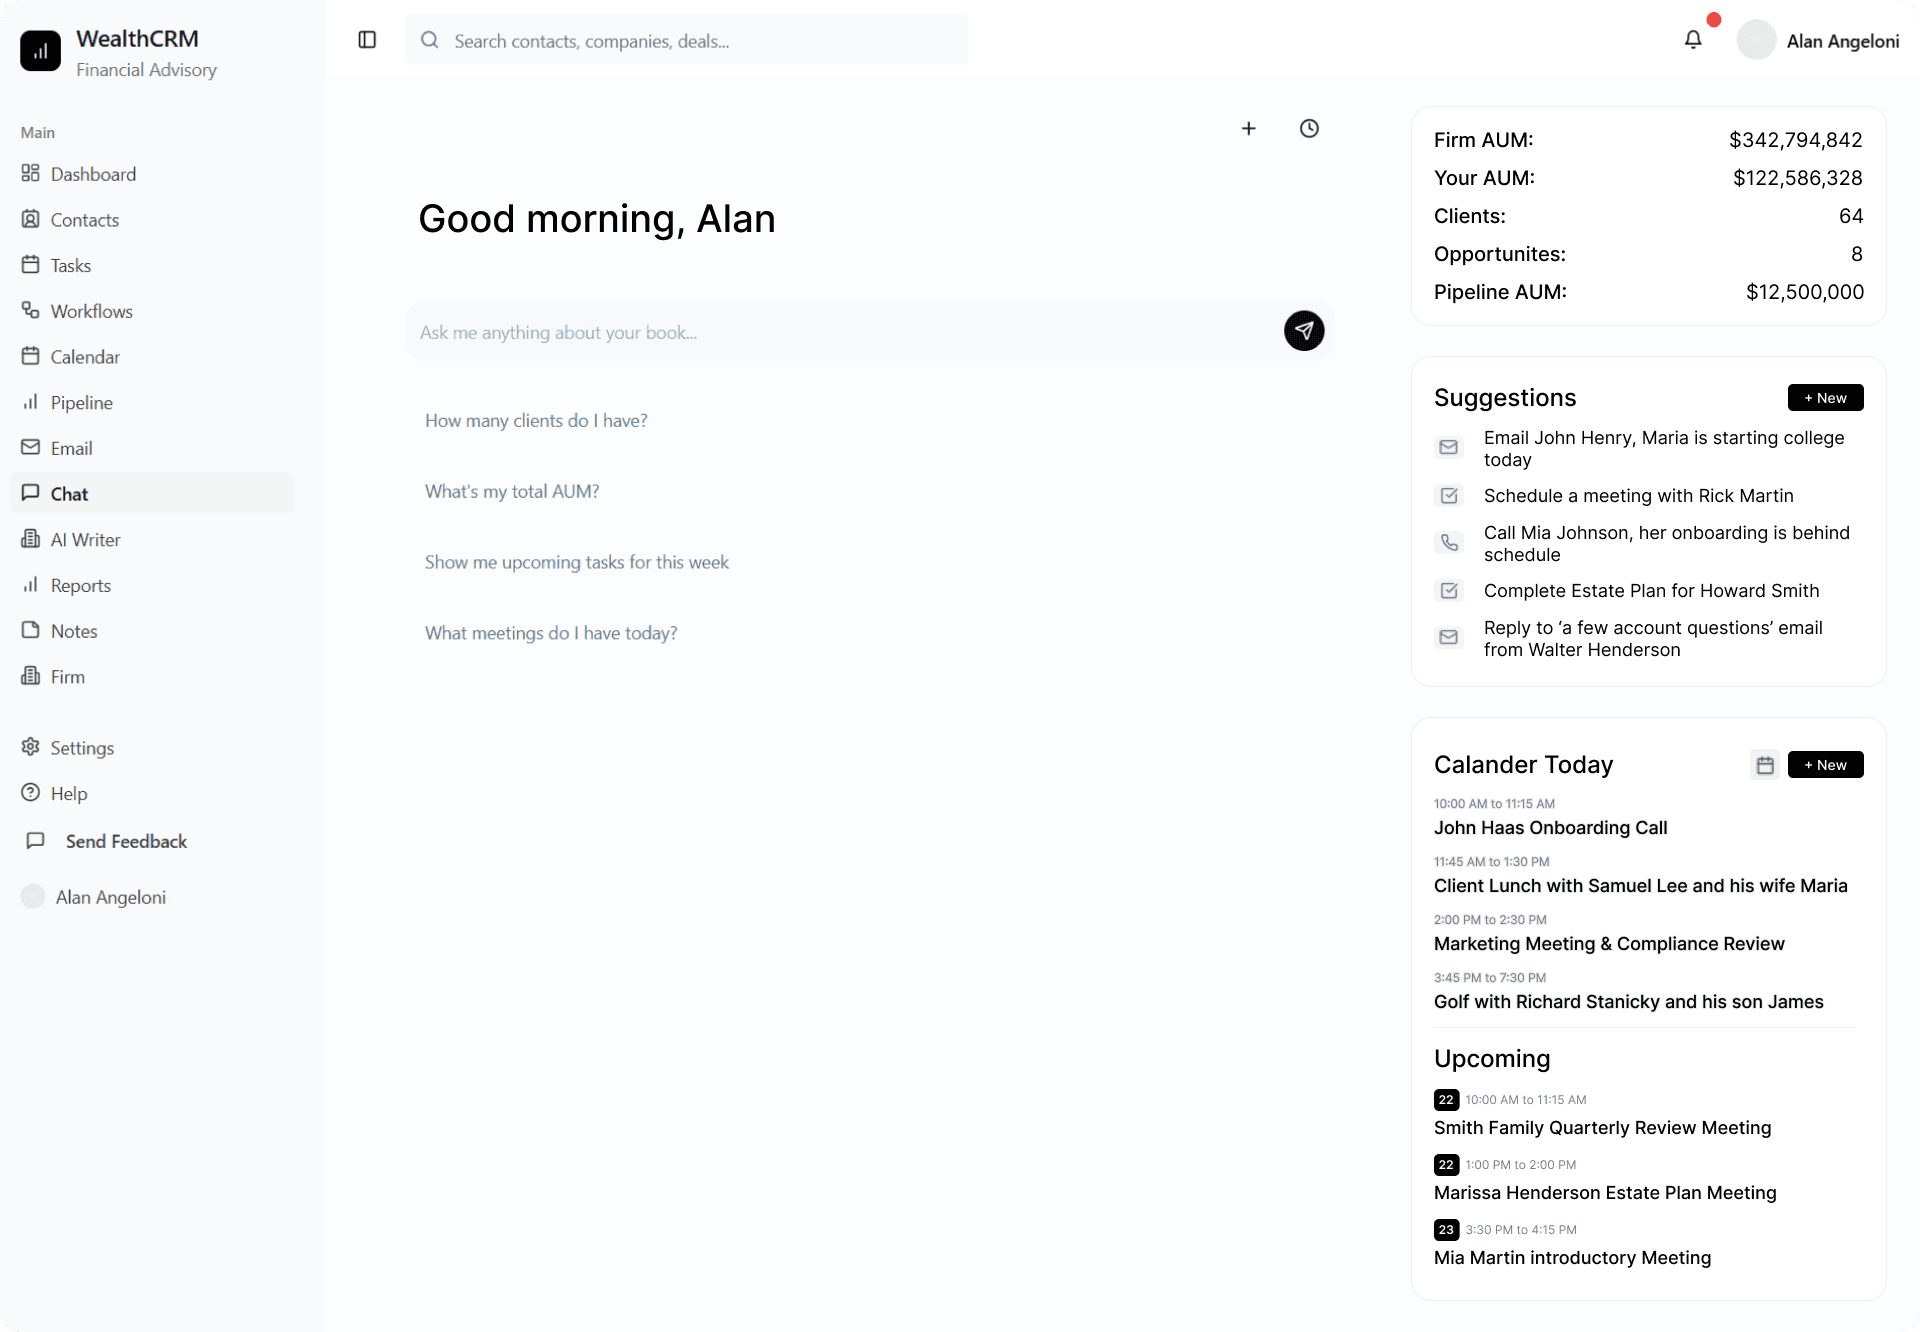The width and height of the screenshot is (1920, 1332).
Task: Click mail icon beside Email John Henry
Action: click(x=1449, y=447)
